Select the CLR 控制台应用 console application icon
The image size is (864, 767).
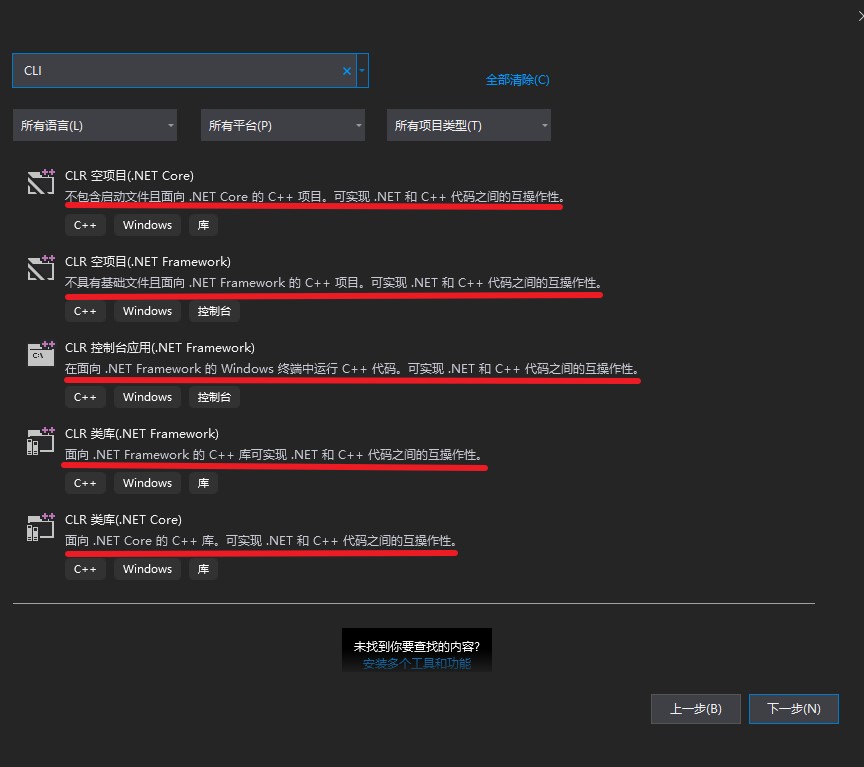pos(40,355)
